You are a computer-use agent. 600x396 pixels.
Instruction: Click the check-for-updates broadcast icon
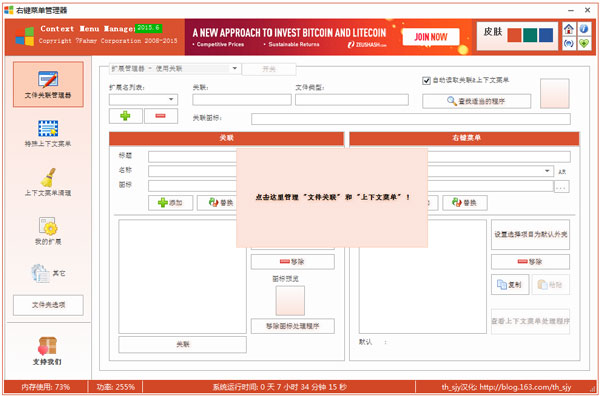pyautogui.click(x=569, y=43)
